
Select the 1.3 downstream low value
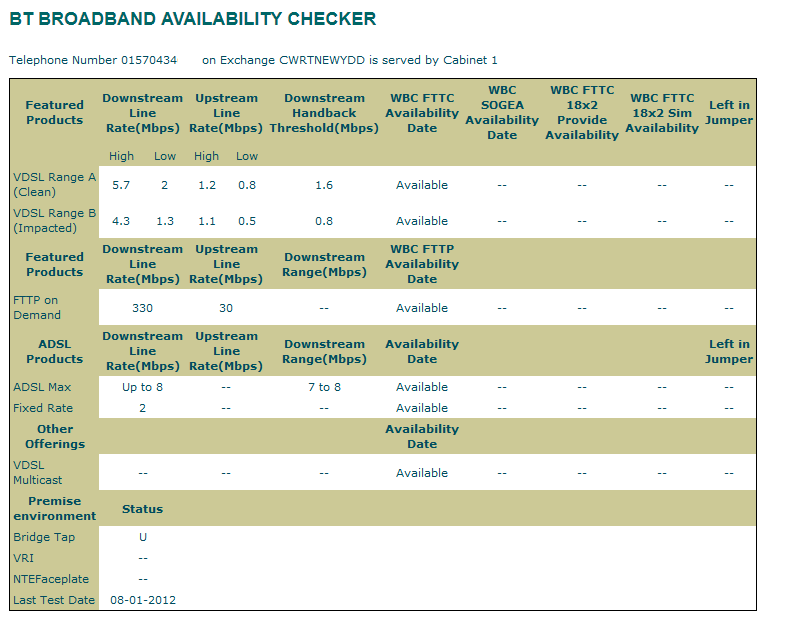coord(165,221)
